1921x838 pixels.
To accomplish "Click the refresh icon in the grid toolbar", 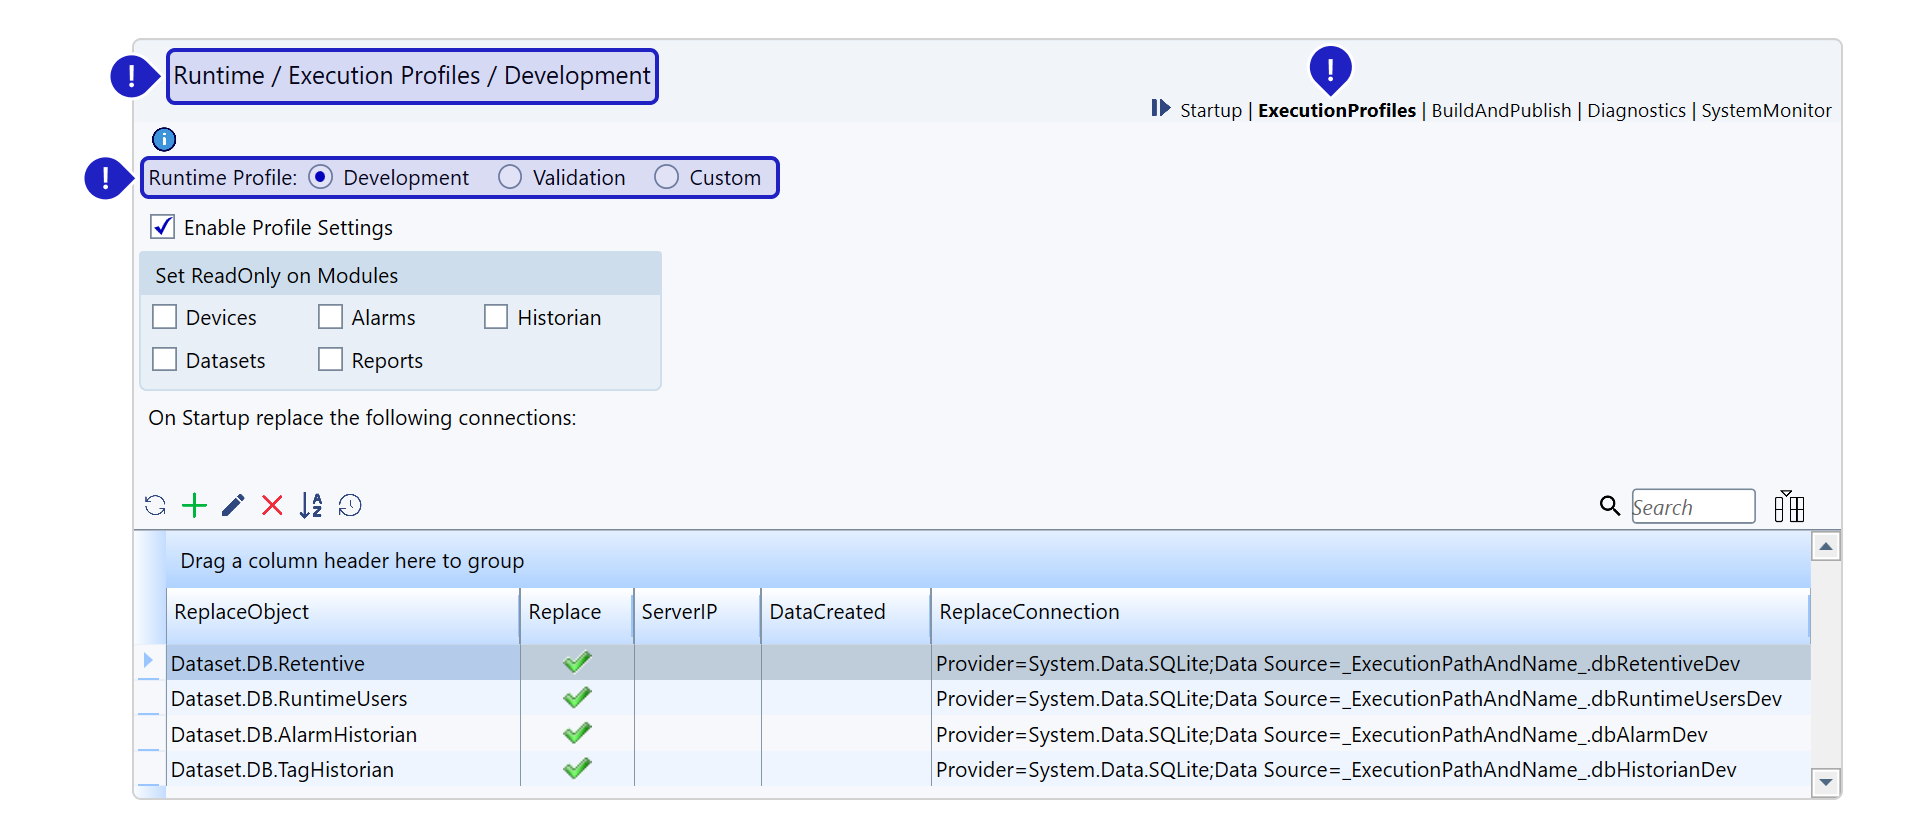I will click(x=155, y=506).
